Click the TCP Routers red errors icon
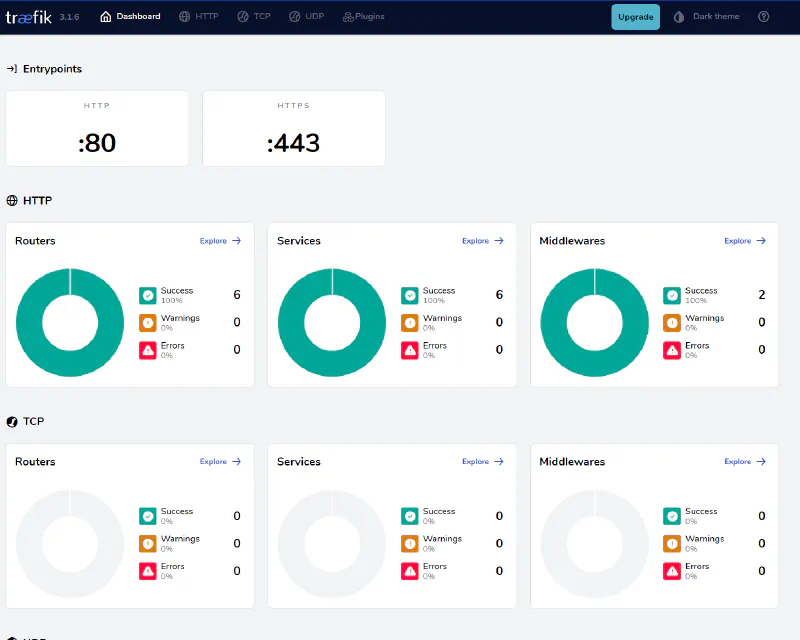This screenshot has height=640, width=800. click(147, 571)
